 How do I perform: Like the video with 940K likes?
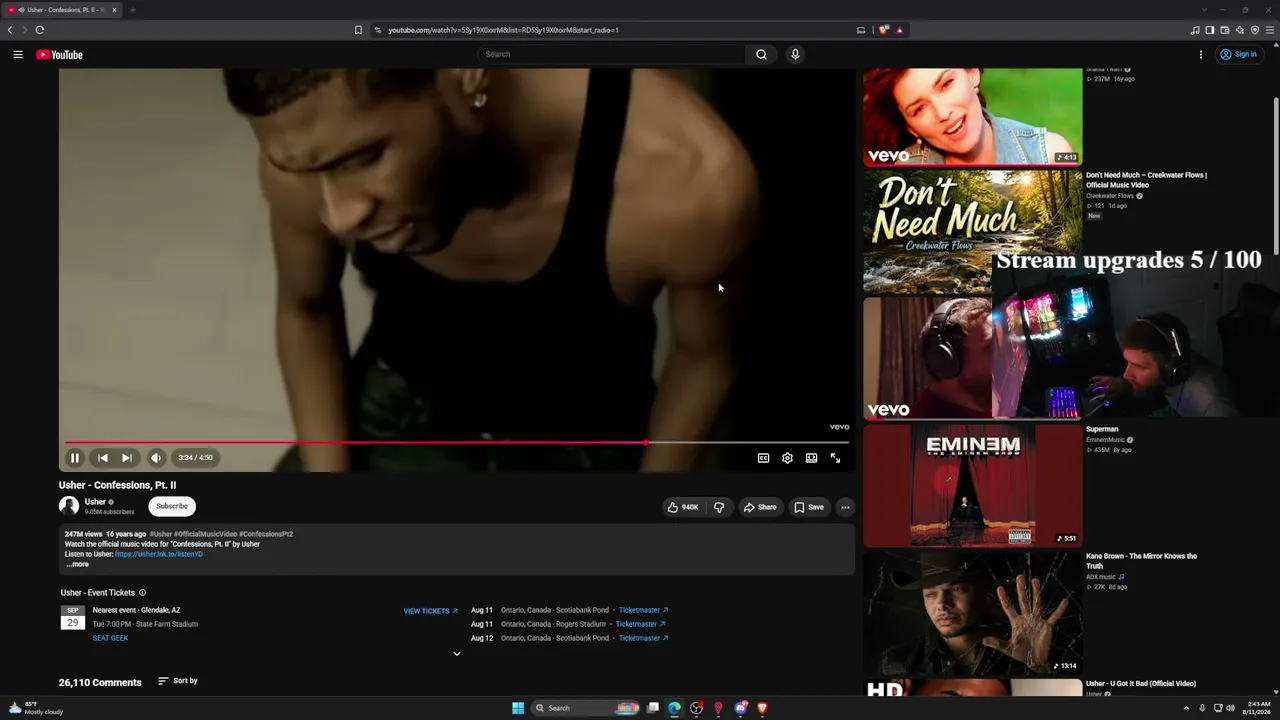click(684, 507)
